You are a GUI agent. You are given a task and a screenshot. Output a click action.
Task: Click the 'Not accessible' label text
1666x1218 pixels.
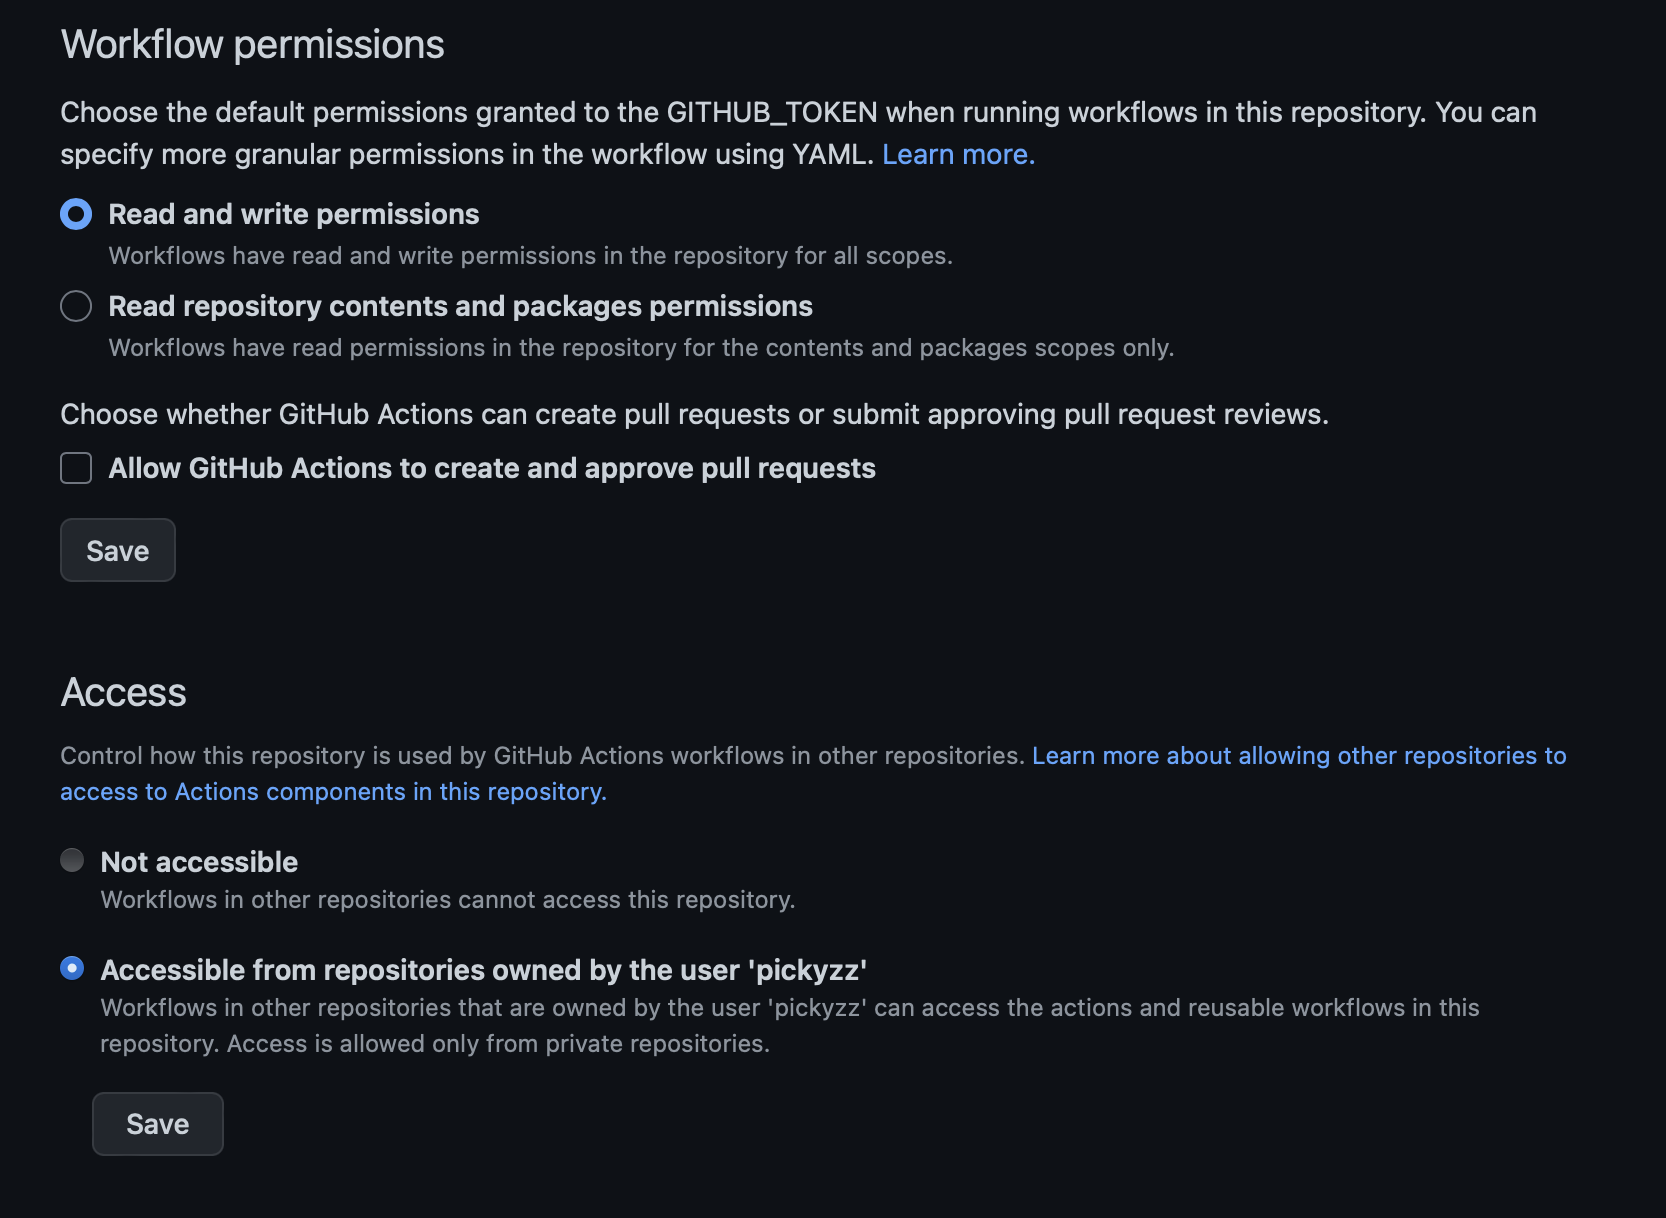point(199,862)
